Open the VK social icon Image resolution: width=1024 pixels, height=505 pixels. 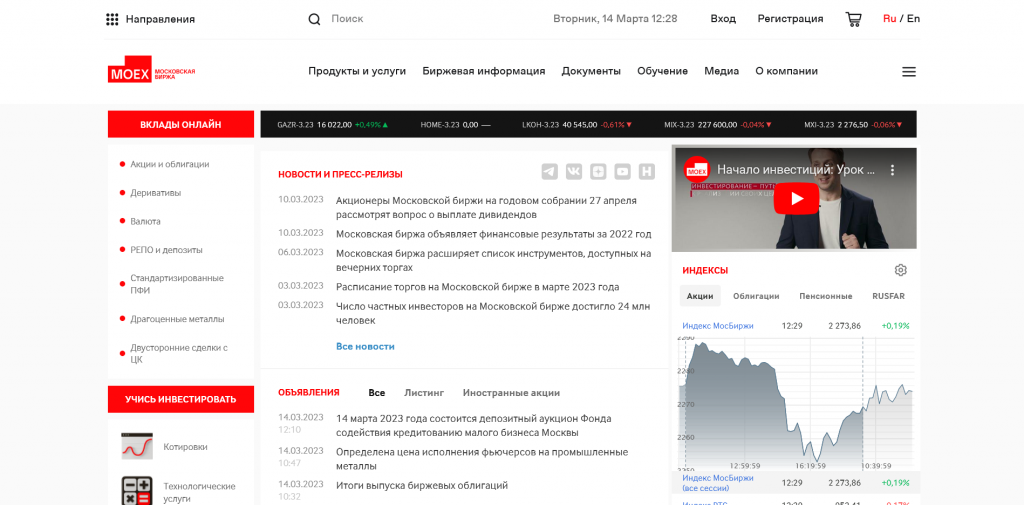coord(574,172)
